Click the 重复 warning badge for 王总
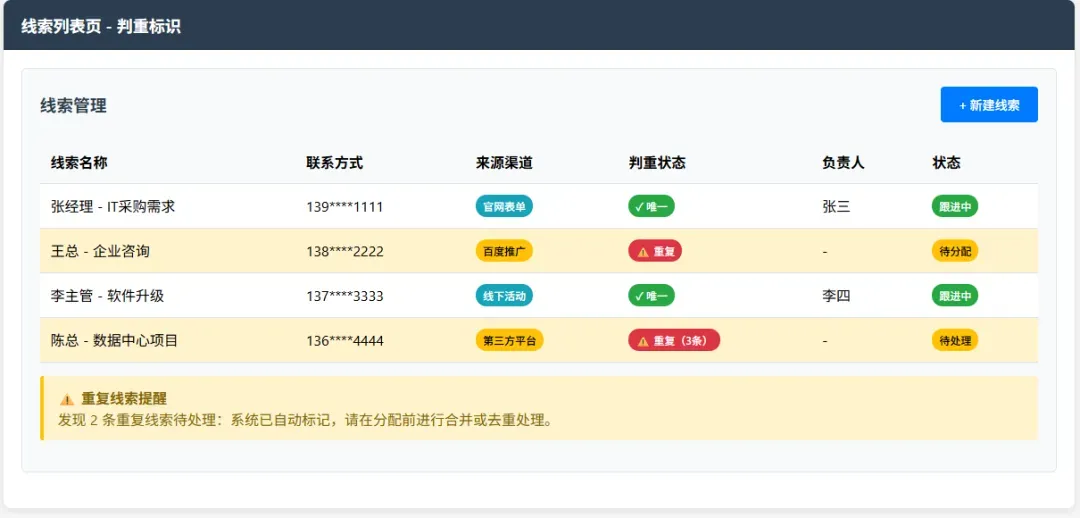Image resolution: width=1080 pixels, height=518 pixels. 655,251
